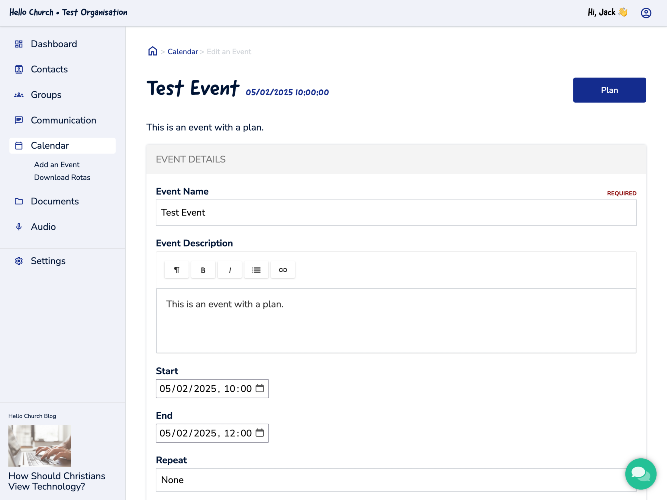Click the Contacts sidebar icon
Screen dimensions: 667x500
tap(19, 69)
